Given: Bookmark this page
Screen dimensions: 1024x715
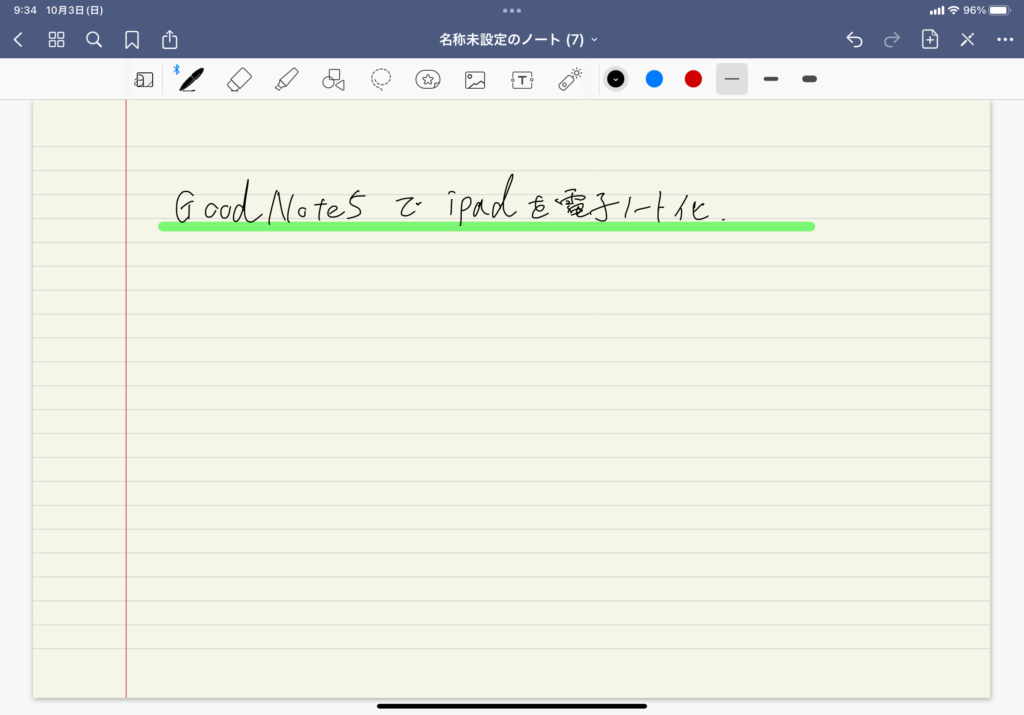Looking at the screenshot, I should (132, 40).
